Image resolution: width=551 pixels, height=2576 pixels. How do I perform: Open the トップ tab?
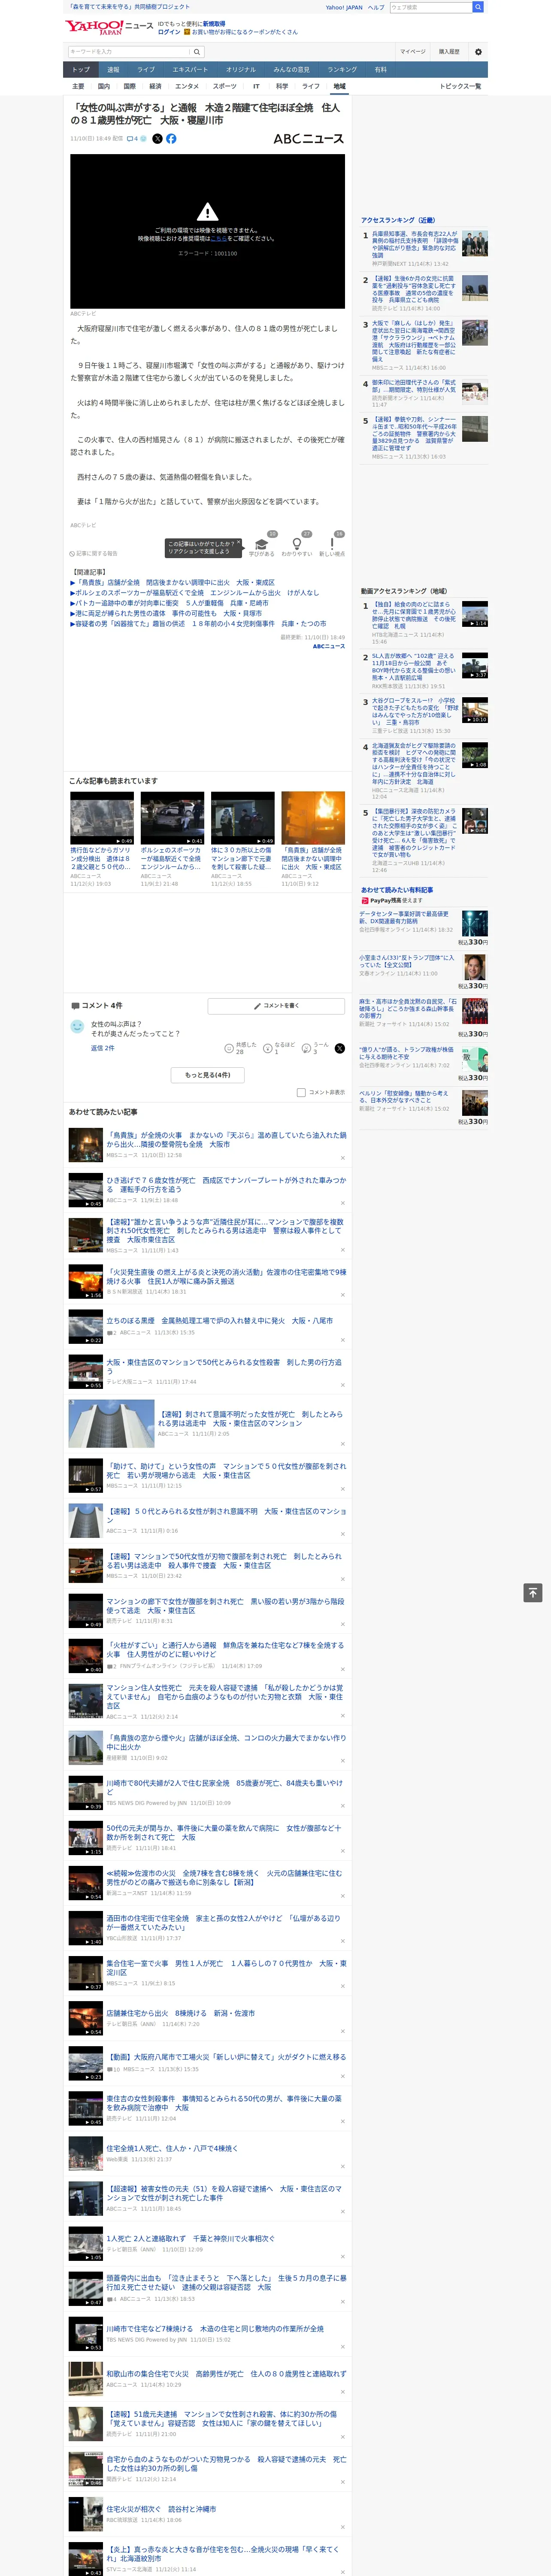(81, 70)
